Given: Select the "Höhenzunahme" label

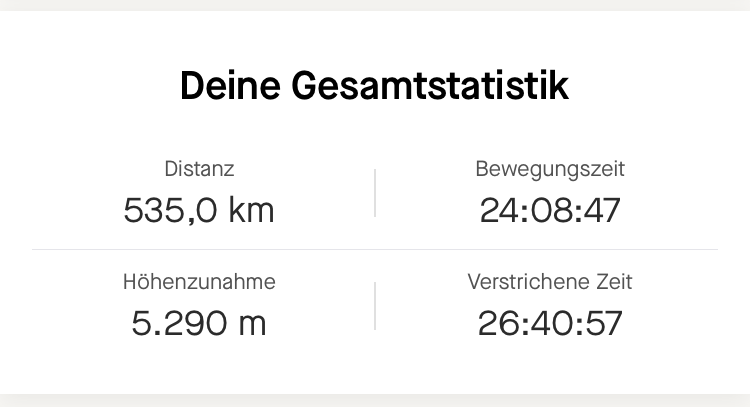Looking at the screenshot, I should tap(199, 283).
